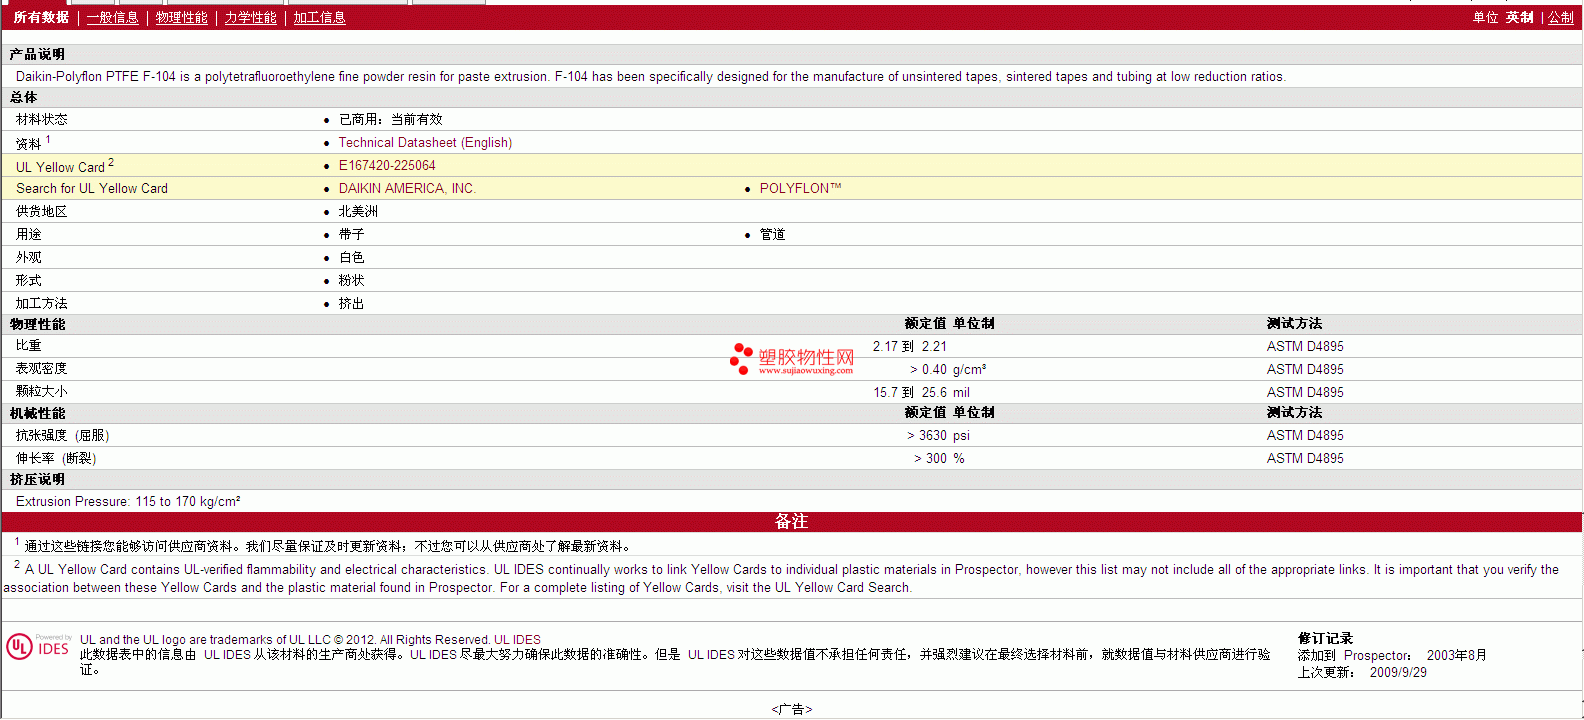Click 测试方法 header in the 物理性能 section

[x=1294, y=324]
